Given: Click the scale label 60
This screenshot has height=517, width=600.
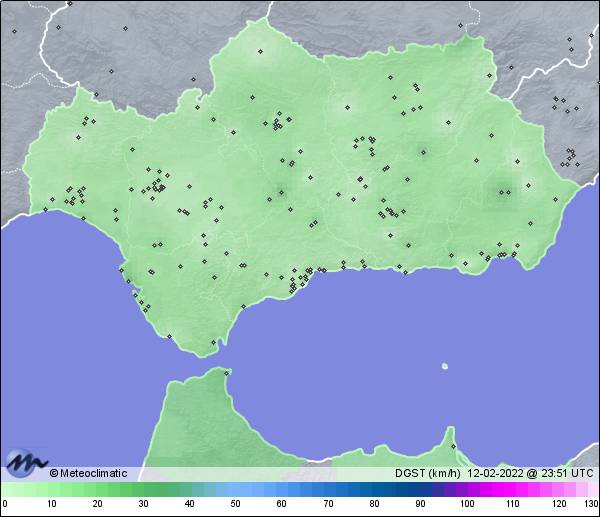Looking at the screenshot, I should pos(282,503).
